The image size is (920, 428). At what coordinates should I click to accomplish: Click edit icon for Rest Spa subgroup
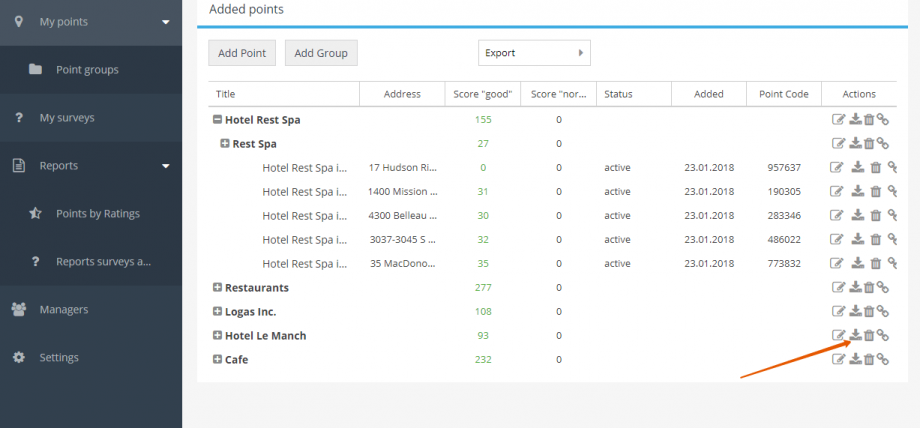(839, 144)
